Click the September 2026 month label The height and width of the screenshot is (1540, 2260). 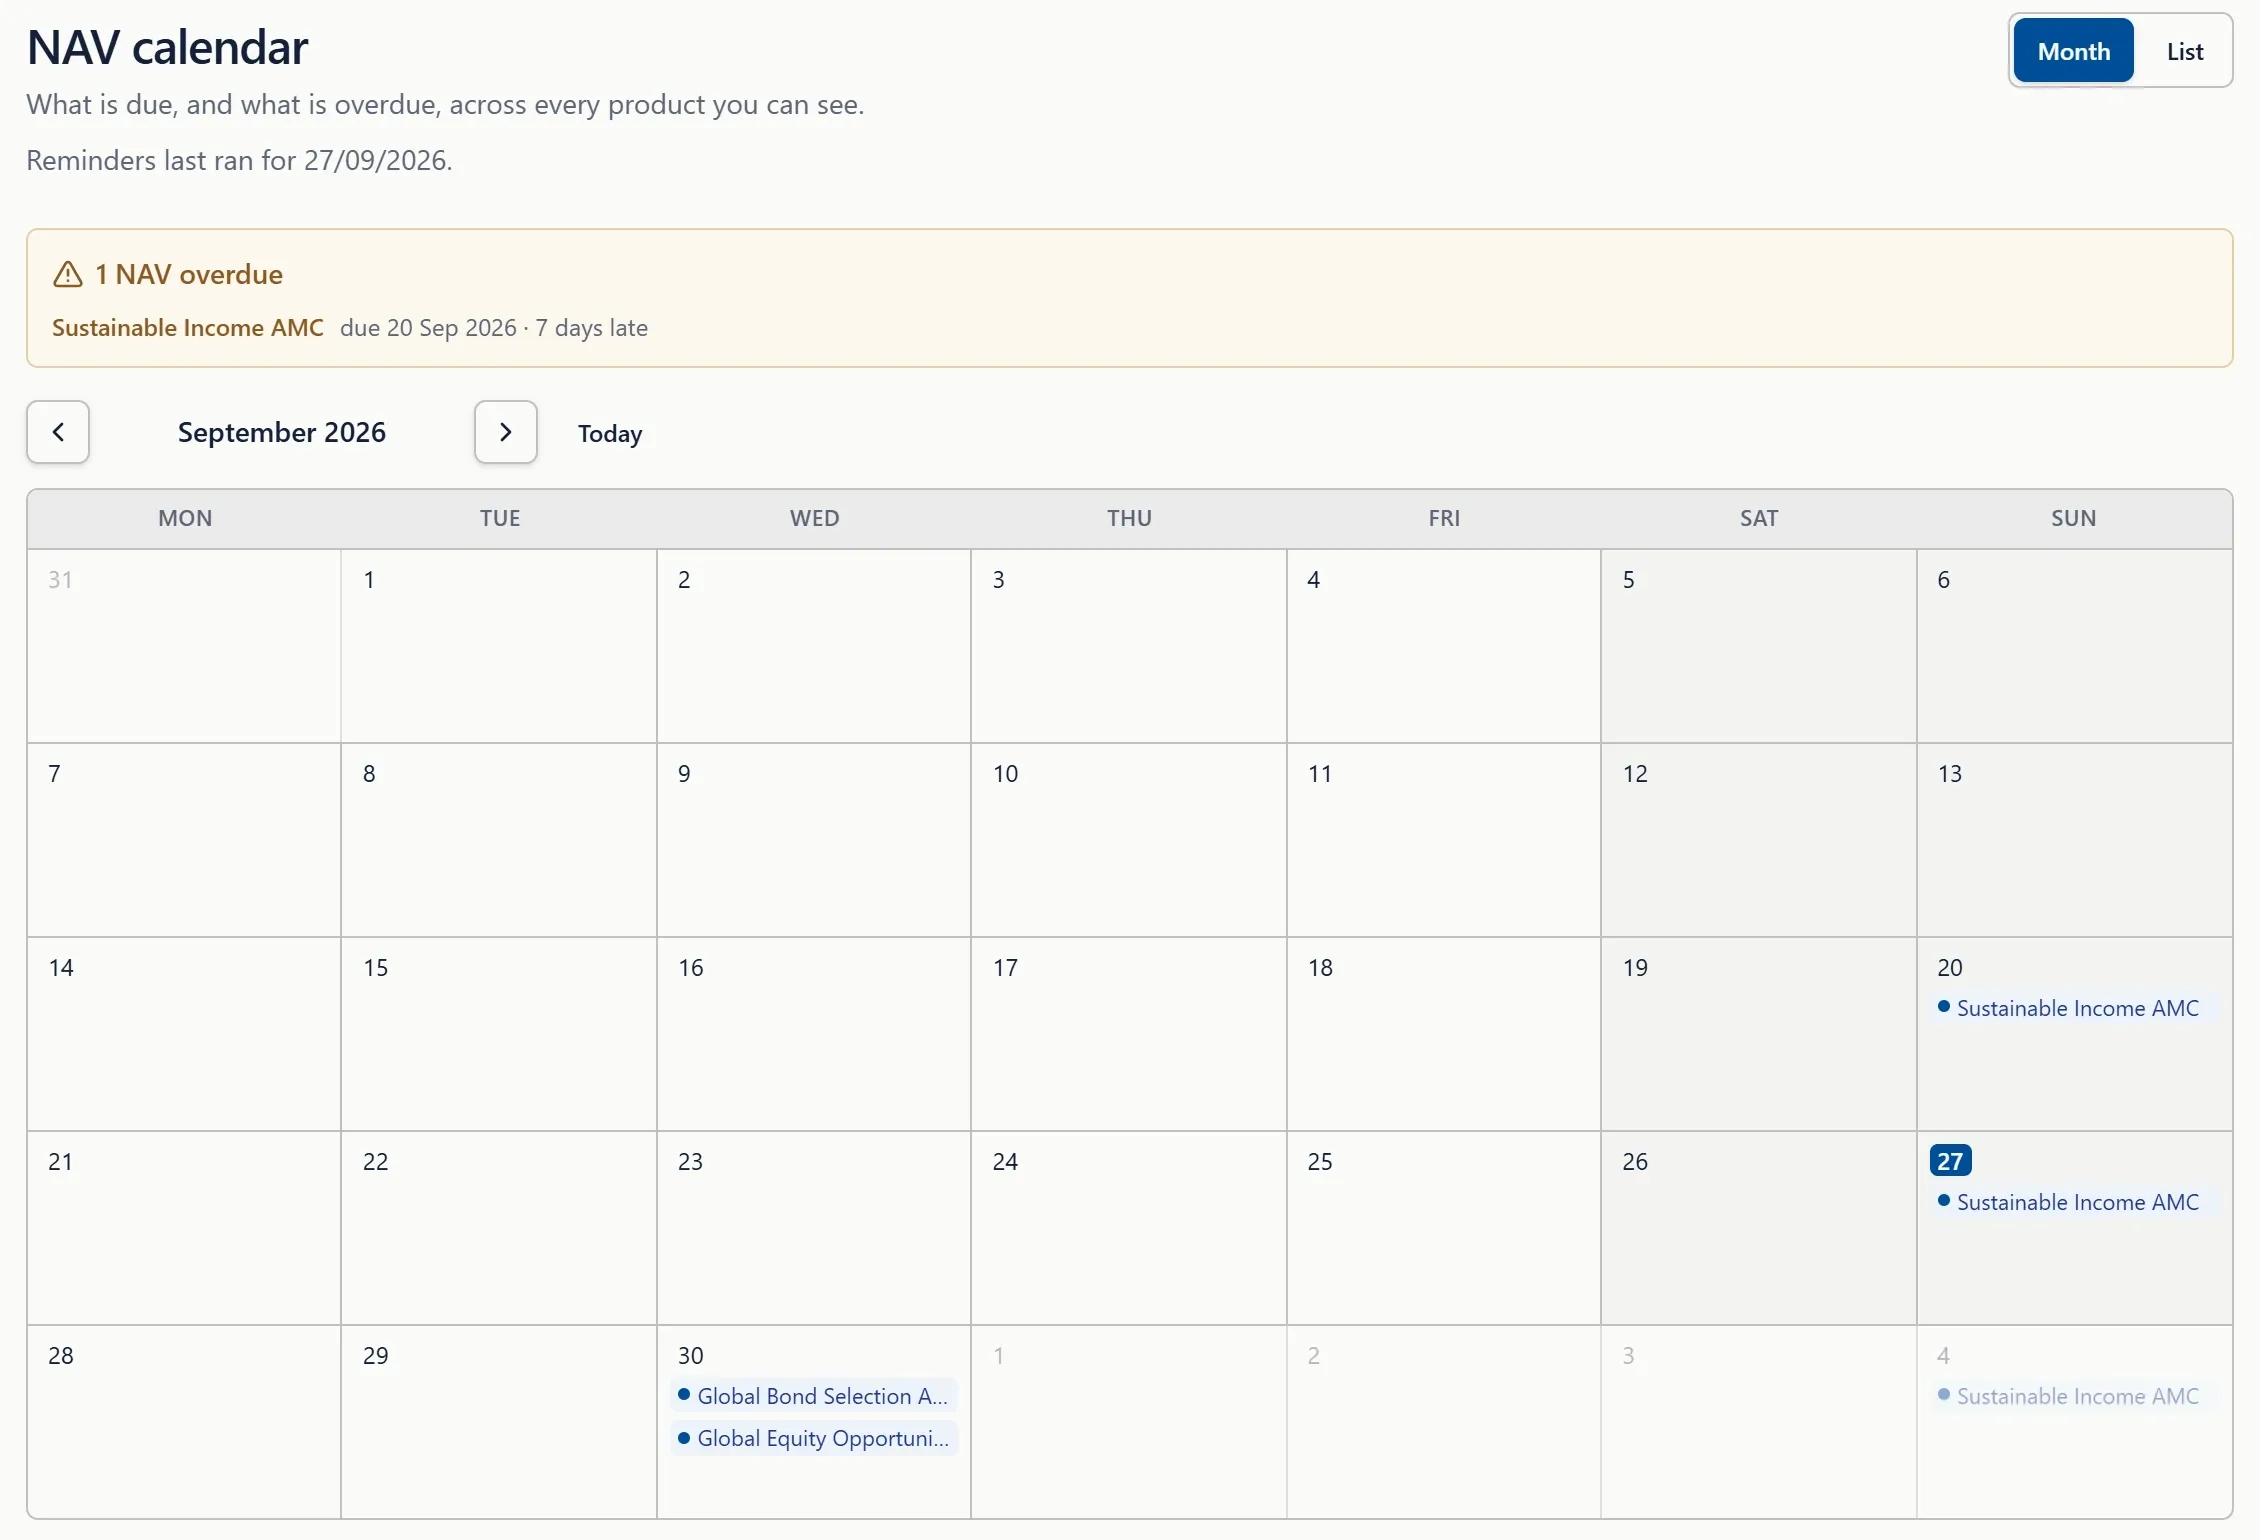(x=282, y=432)
